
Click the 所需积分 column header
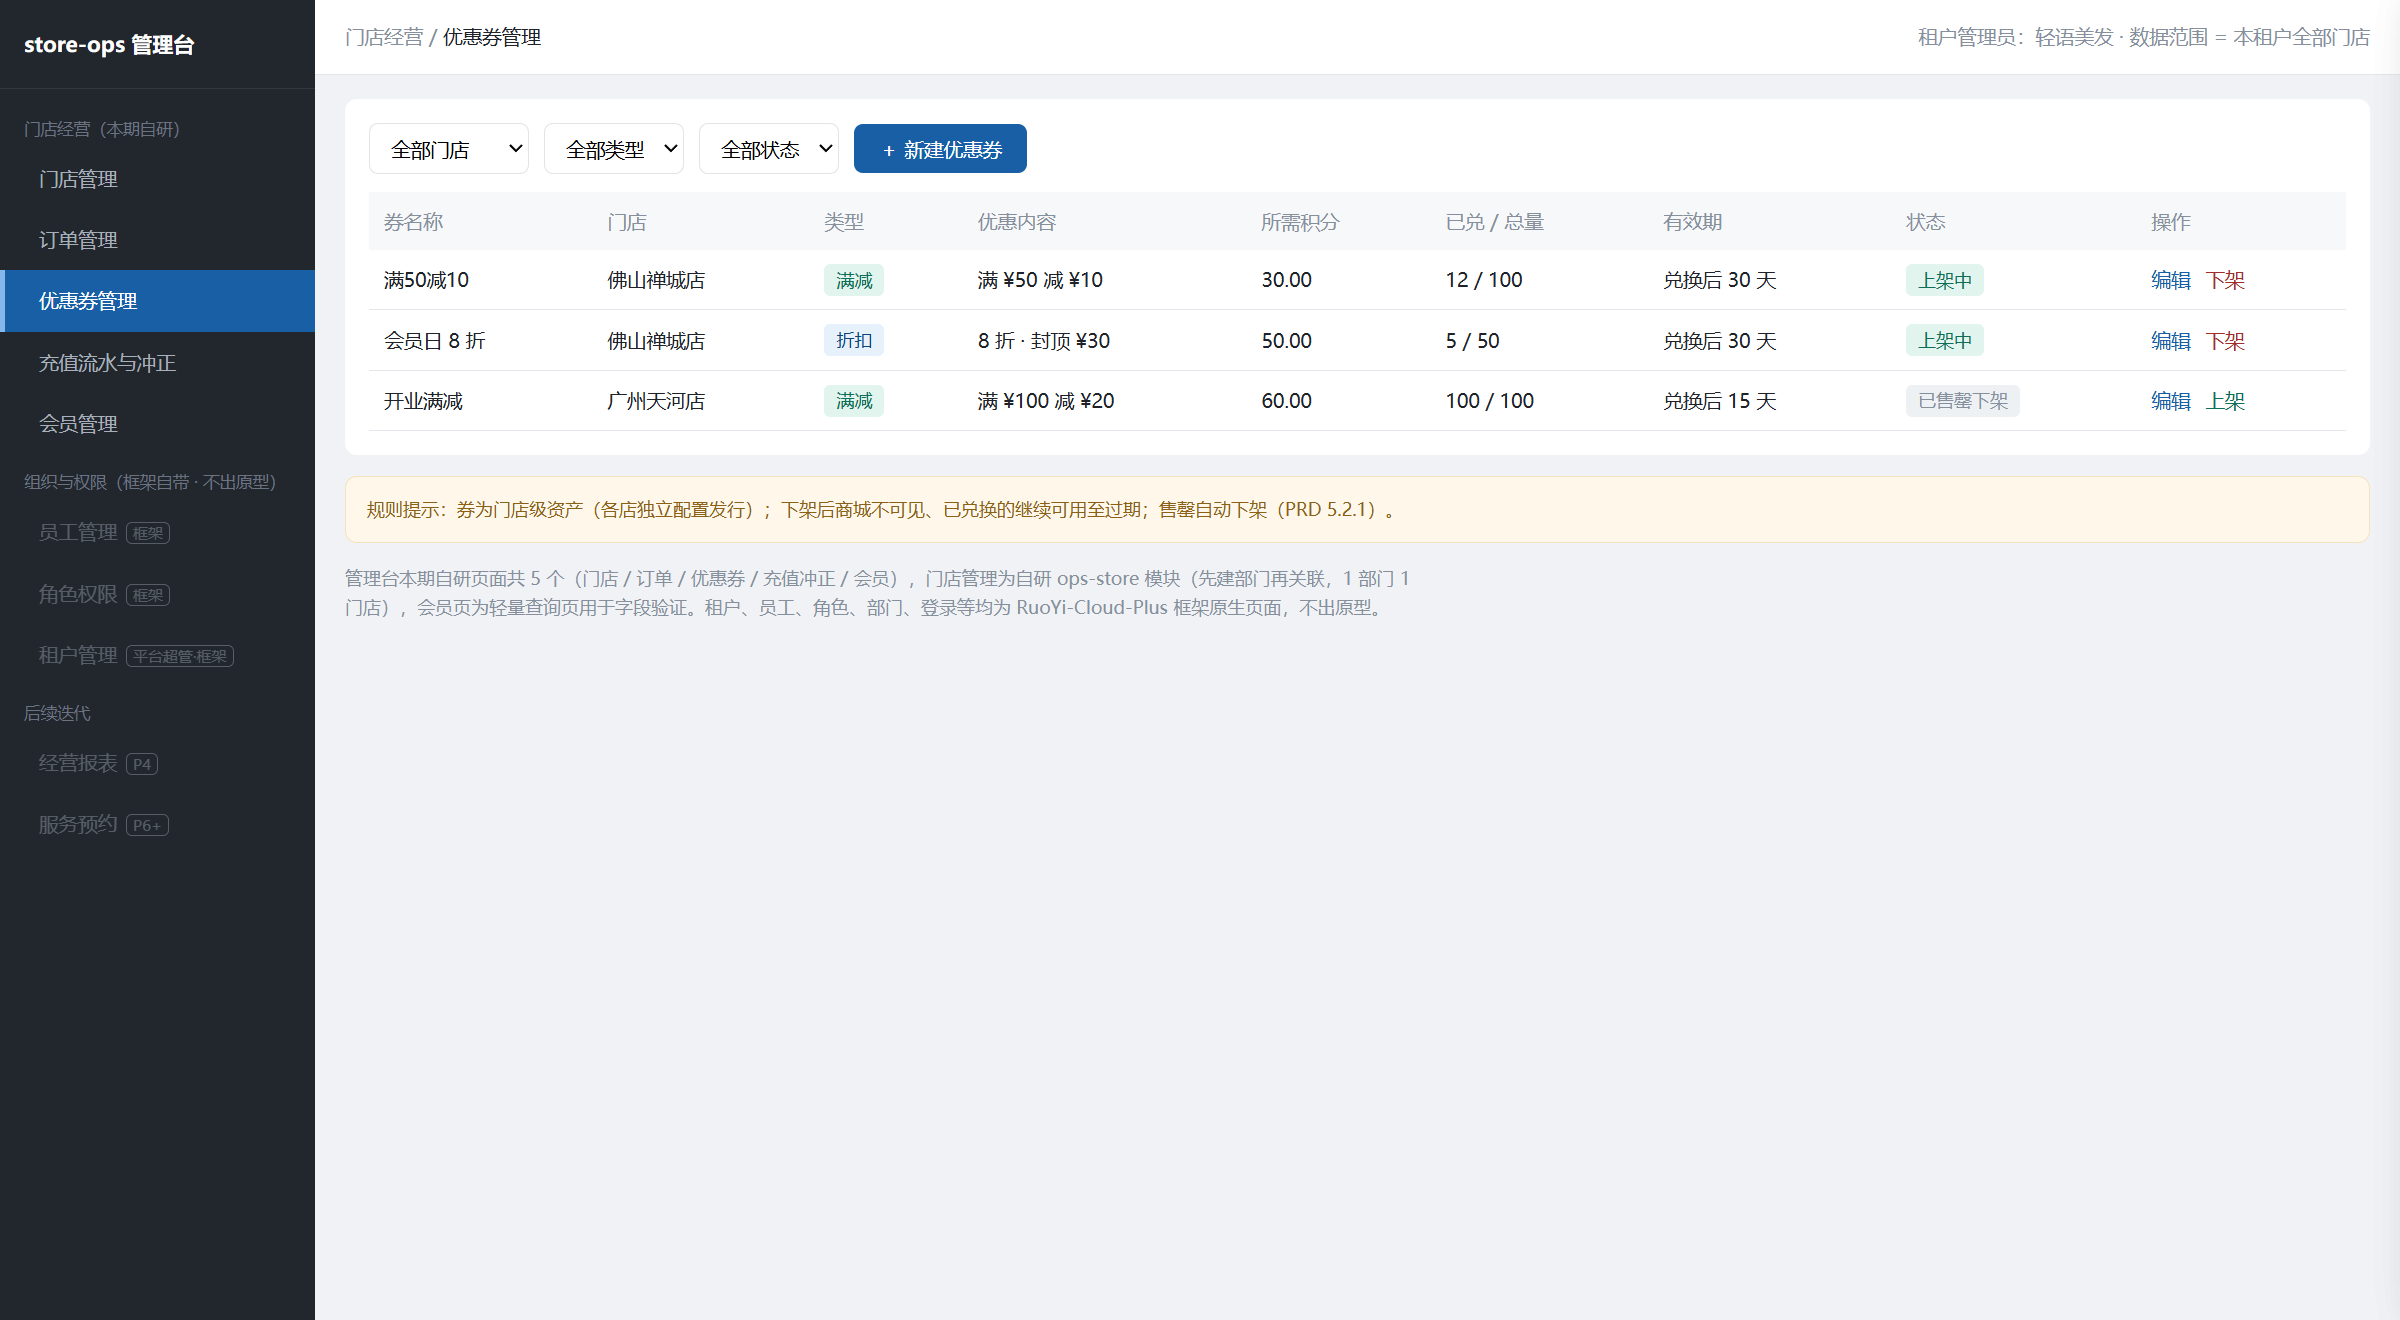[1300, 222]
